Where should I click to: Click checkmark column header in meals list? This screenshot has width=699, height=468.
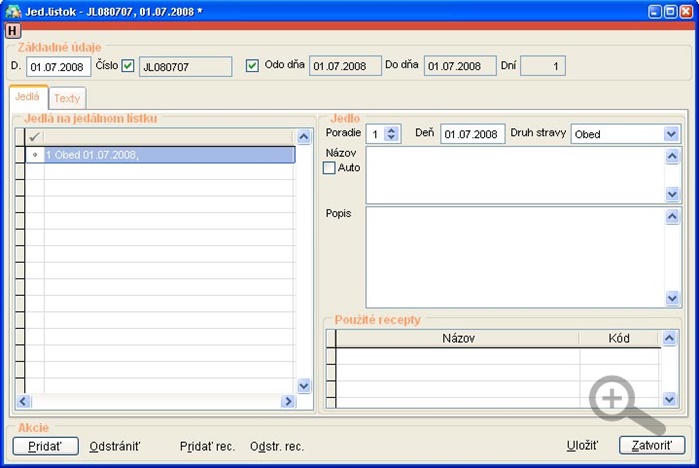(x=35, y=137)
